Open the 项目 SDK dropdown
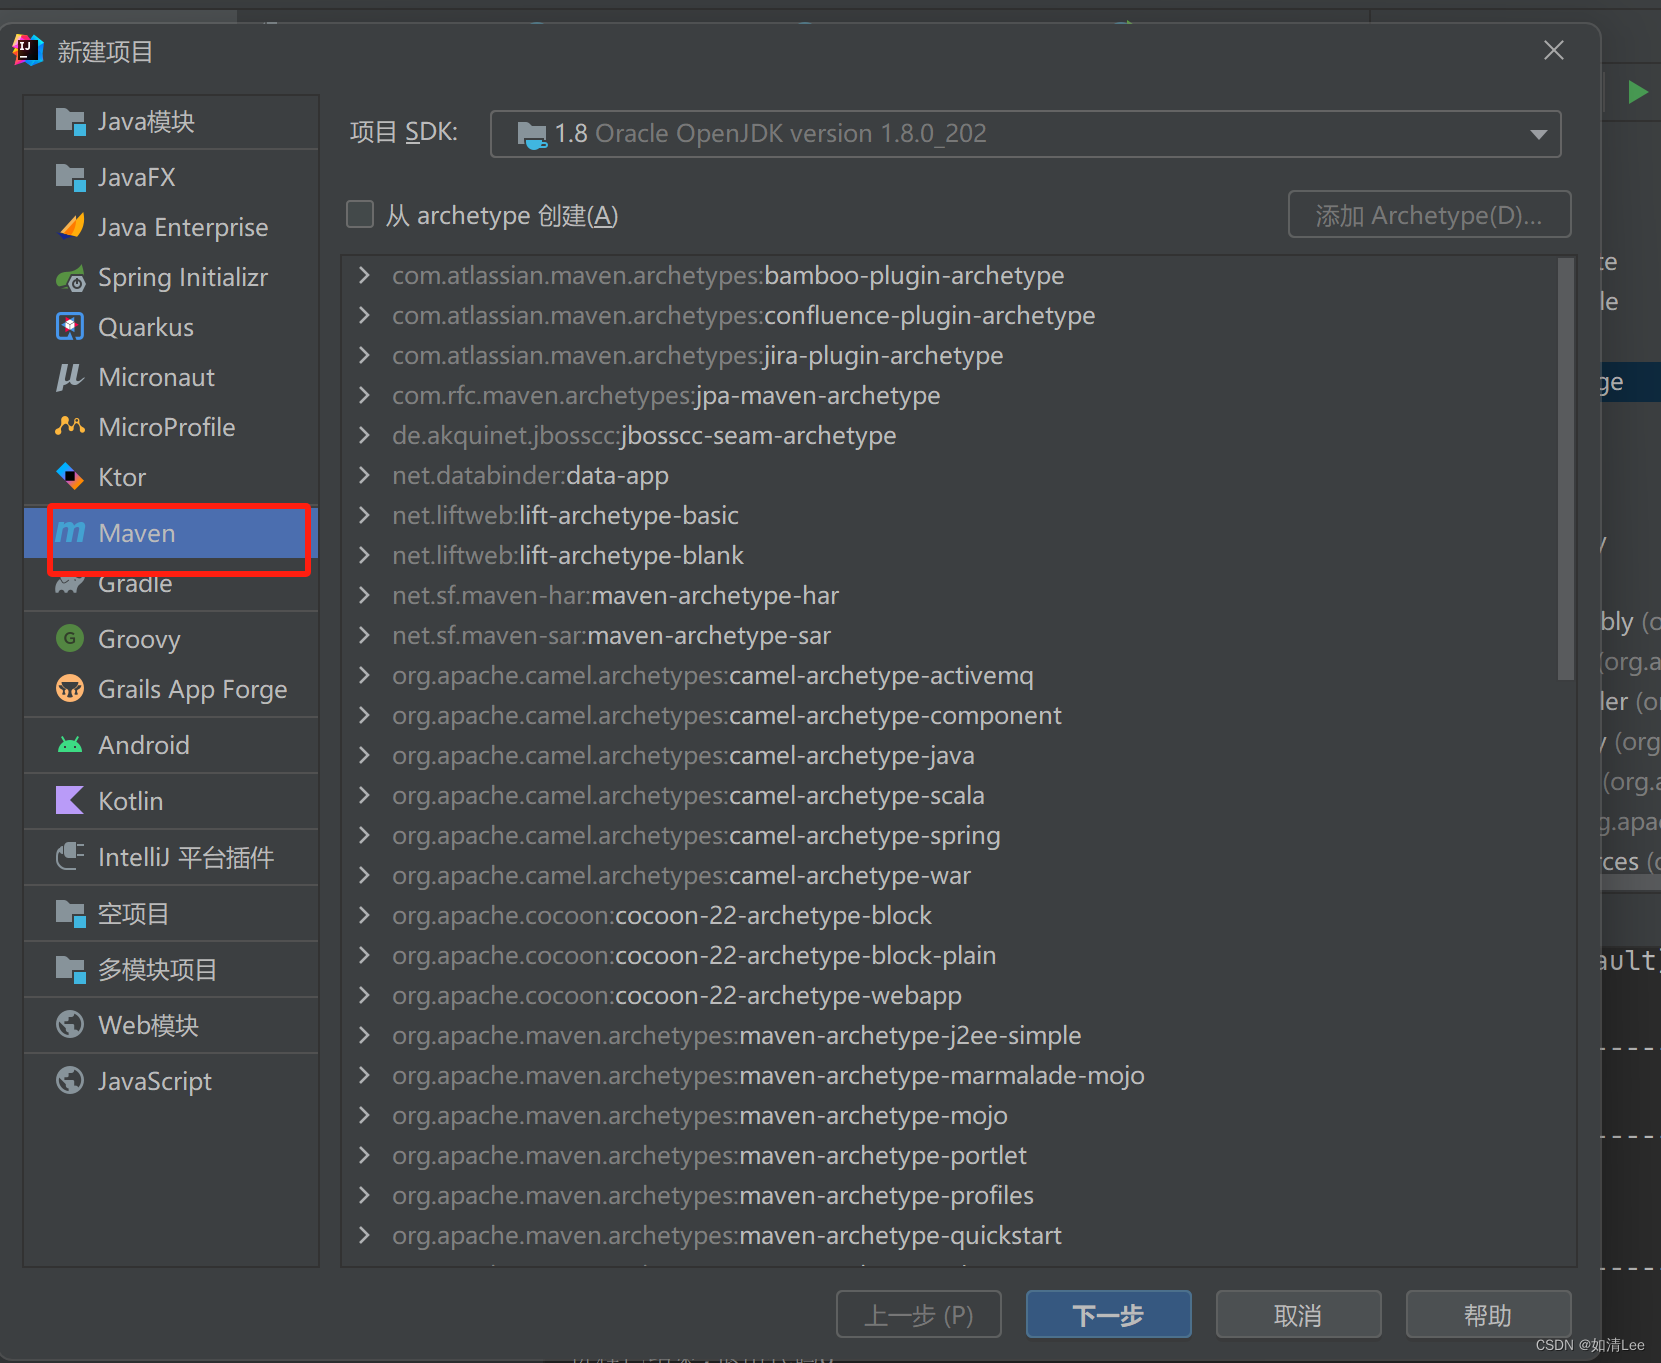The width and height of the screenshot is (1661, 1363). pos(1025,134)
